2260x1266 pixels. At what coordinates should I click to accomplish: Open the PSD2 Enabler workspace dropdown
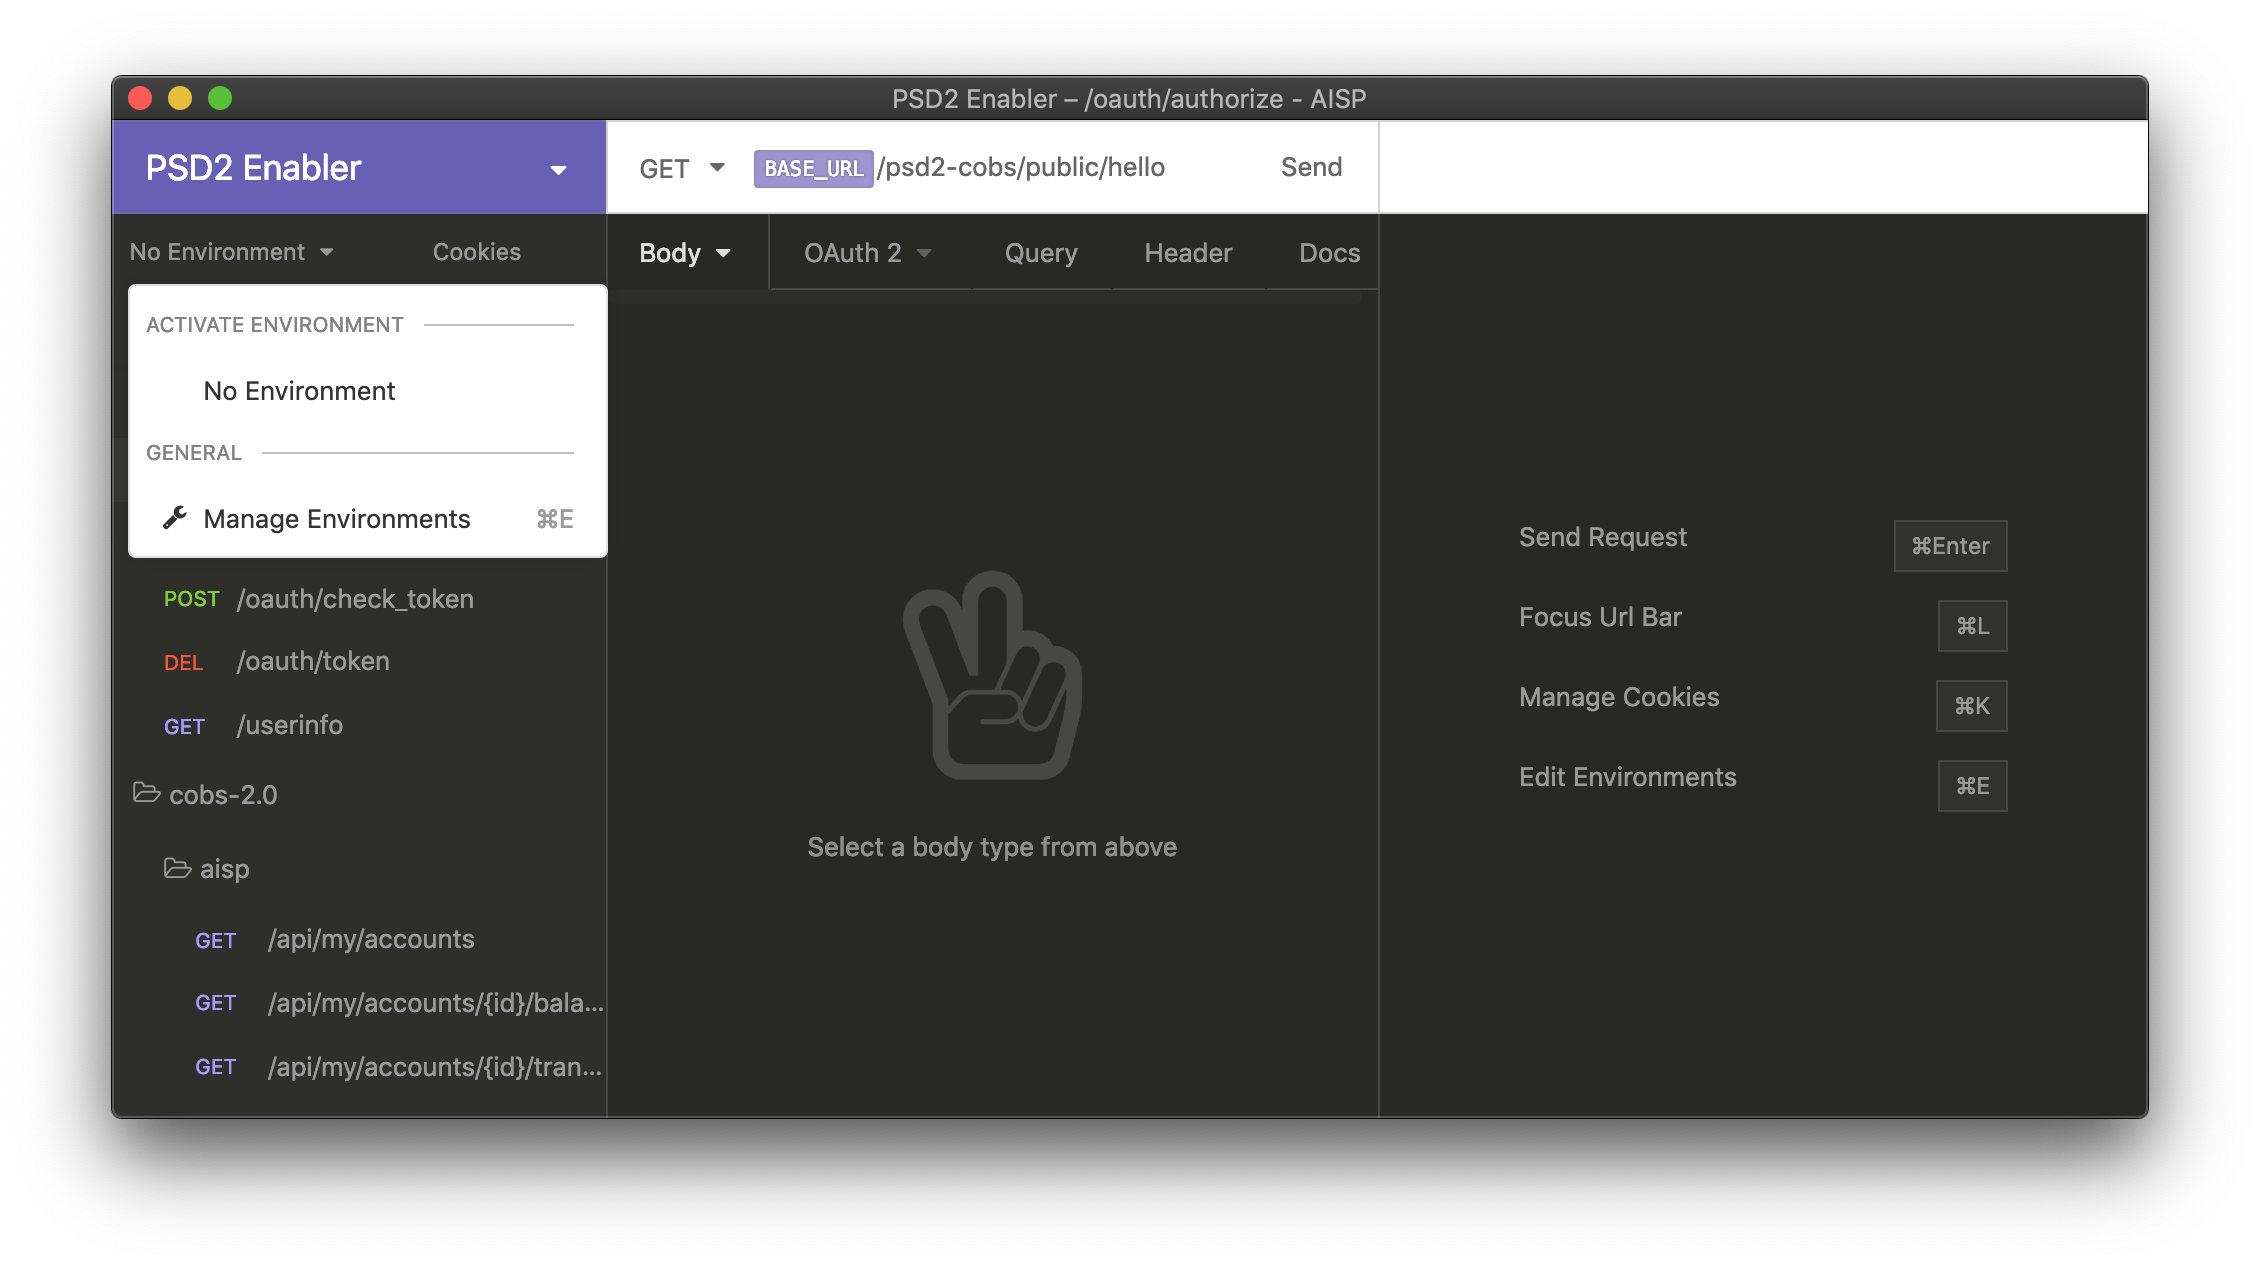[x=359, y=168]
